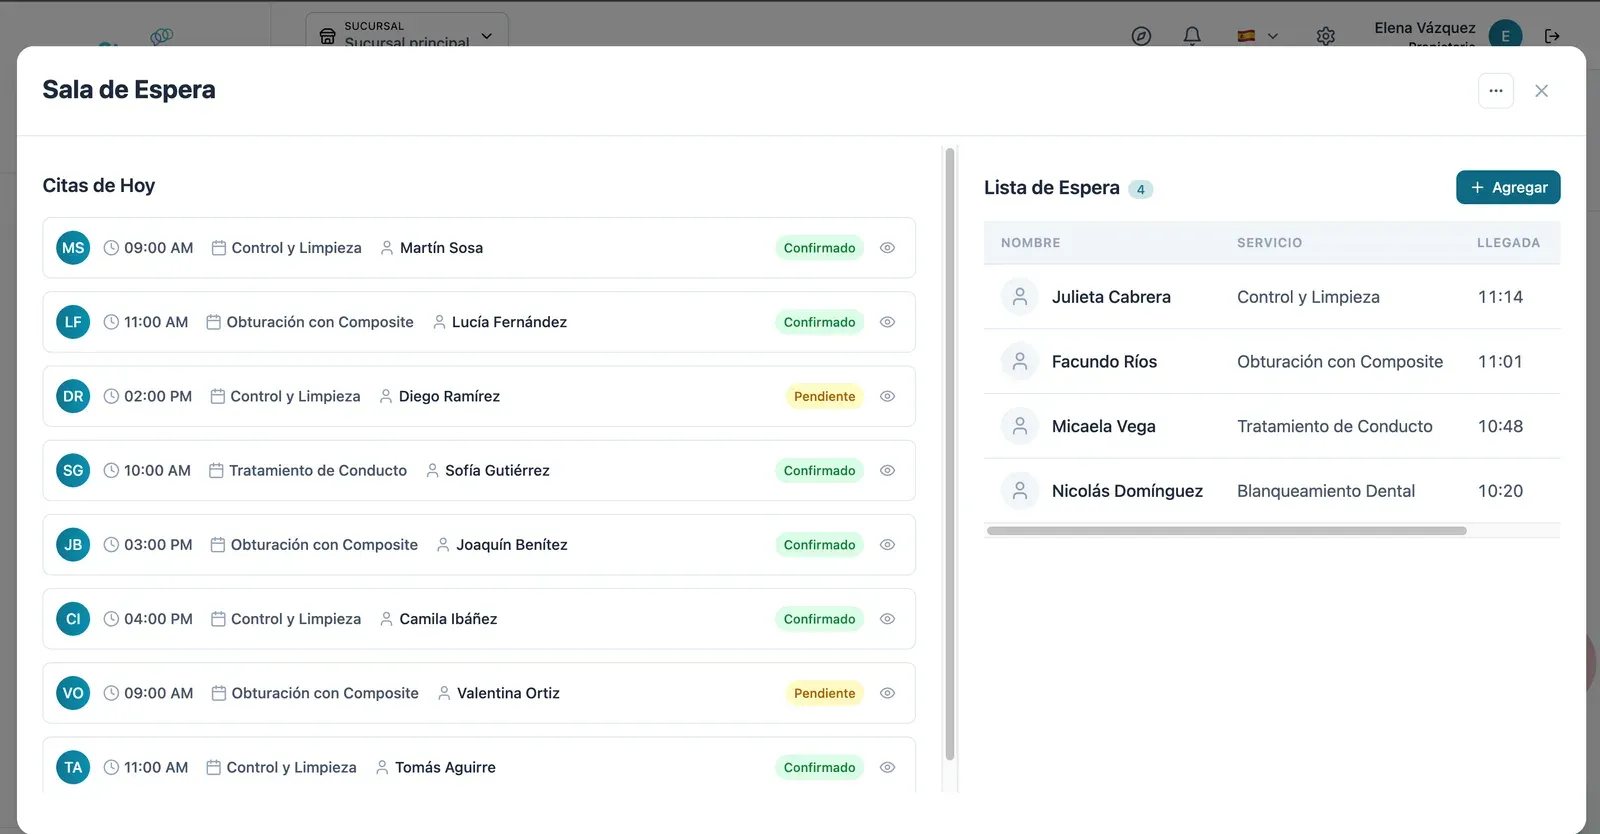Click the person icon beside Julieta Cabrera

(x=1020, y=297)
